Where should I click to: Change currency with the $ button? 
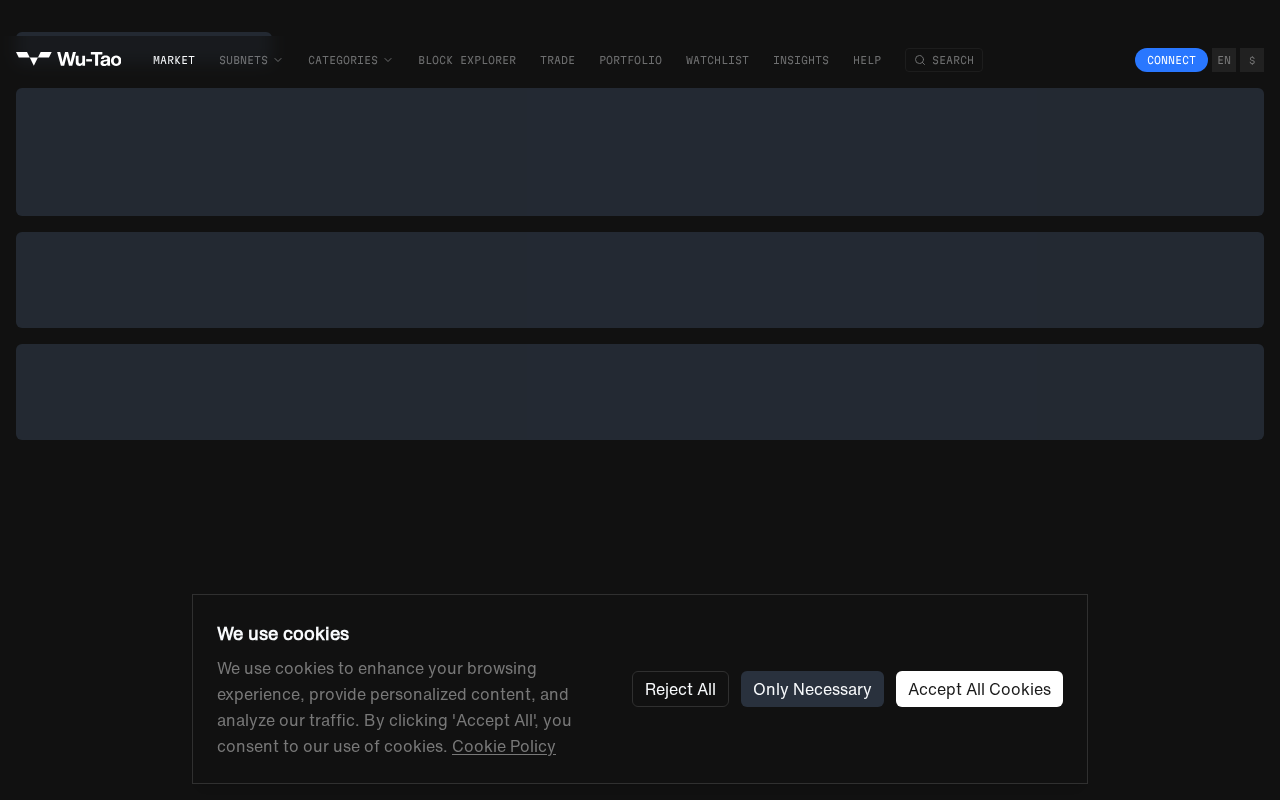[x=1252, y=60]
